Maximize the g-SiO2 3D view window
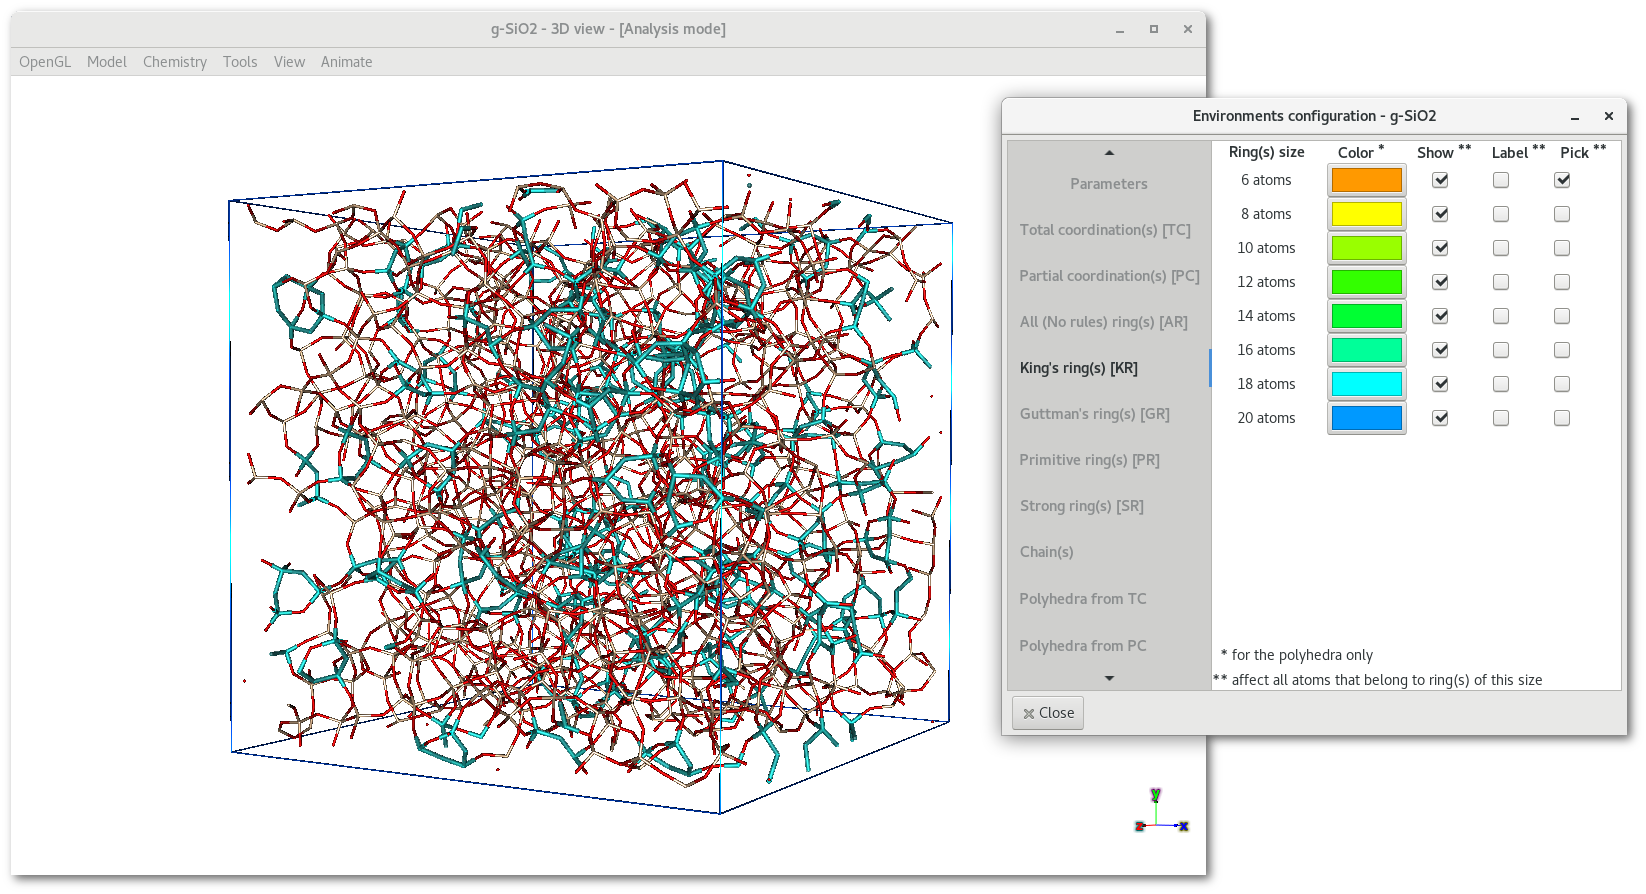This screenshot has height=894, width=1646. [x=1153, y=29]
